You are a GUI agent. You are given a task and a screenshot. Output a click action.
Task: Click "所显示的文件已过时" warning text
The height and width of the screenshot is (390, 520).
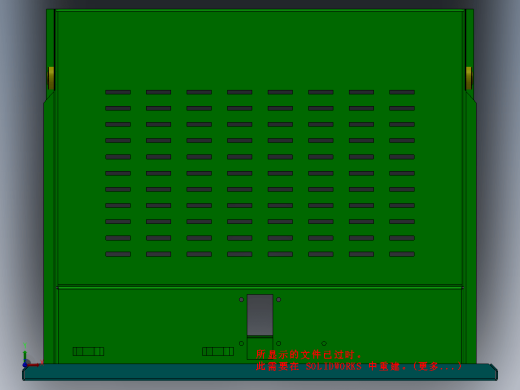click(x=308, y=354)
